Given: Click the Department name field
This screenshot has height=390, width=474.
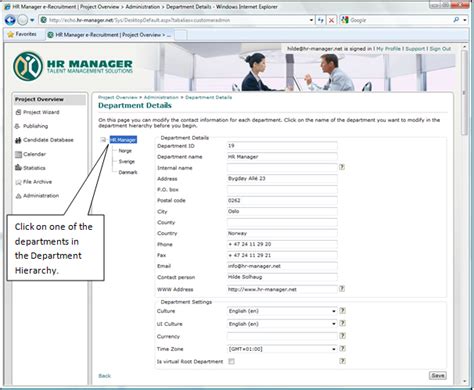Looking at the screenshot, I should point(282,157).
